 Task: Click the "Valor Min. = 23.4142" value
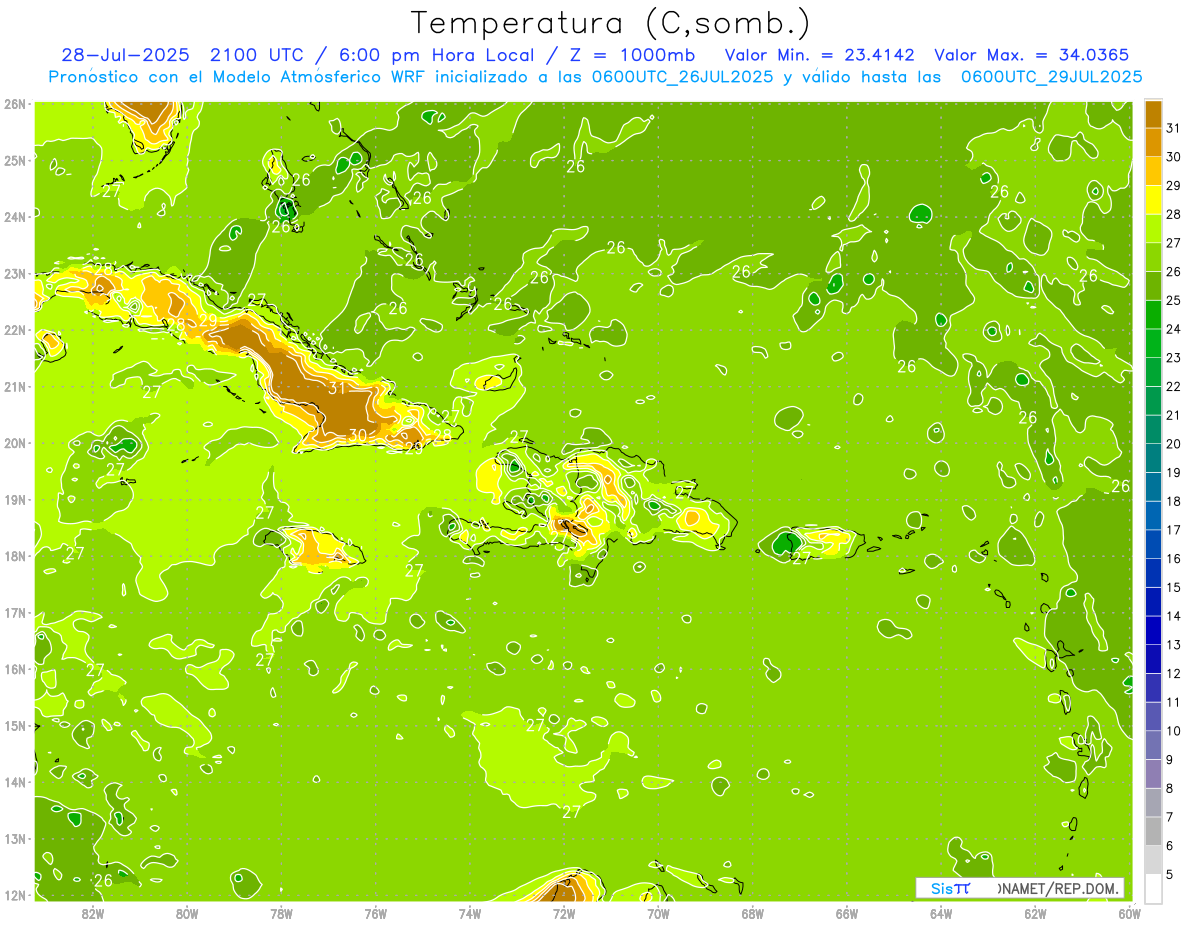pyautogui.click(x=820, y=55)
